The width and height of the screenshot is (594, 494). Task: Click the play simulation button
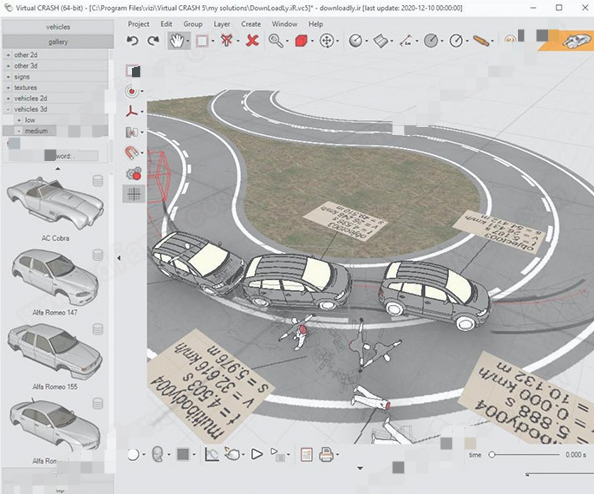[x=257, y=454]
